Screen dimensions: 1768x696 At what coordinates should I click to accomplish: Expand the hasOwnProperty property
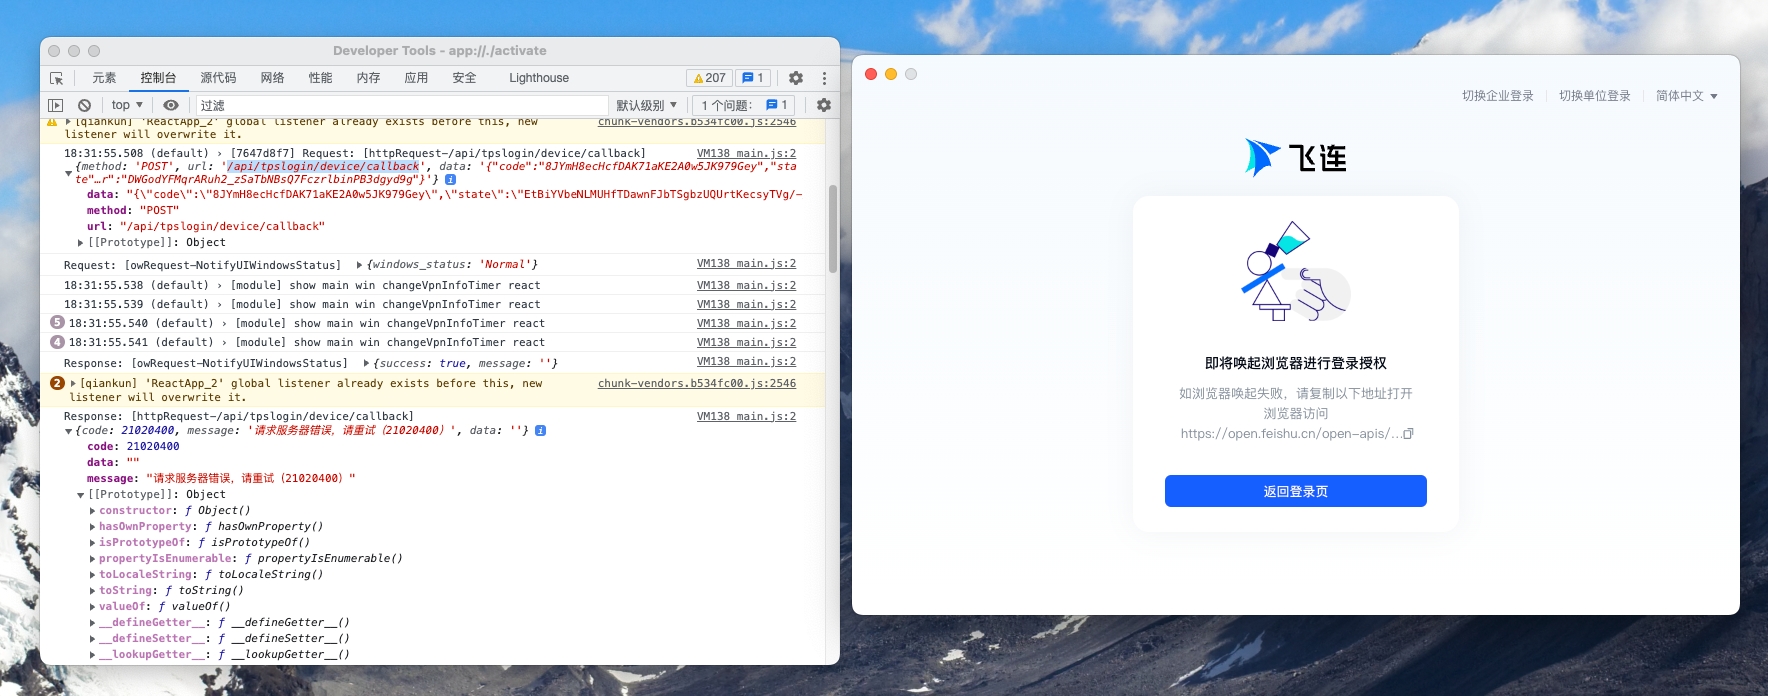pos(93,527)
